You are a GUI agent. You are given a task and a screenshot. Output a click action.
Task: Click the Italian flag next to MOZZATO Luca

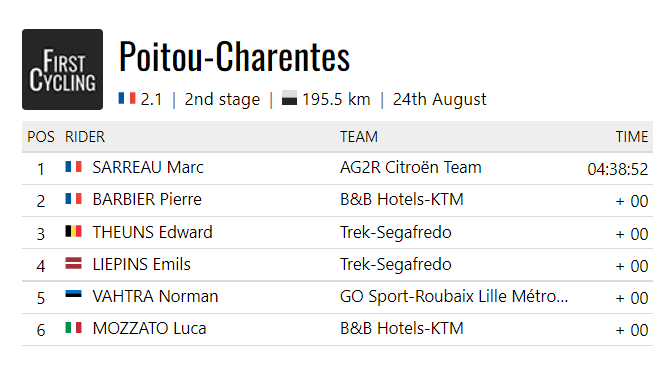[73, 328]
